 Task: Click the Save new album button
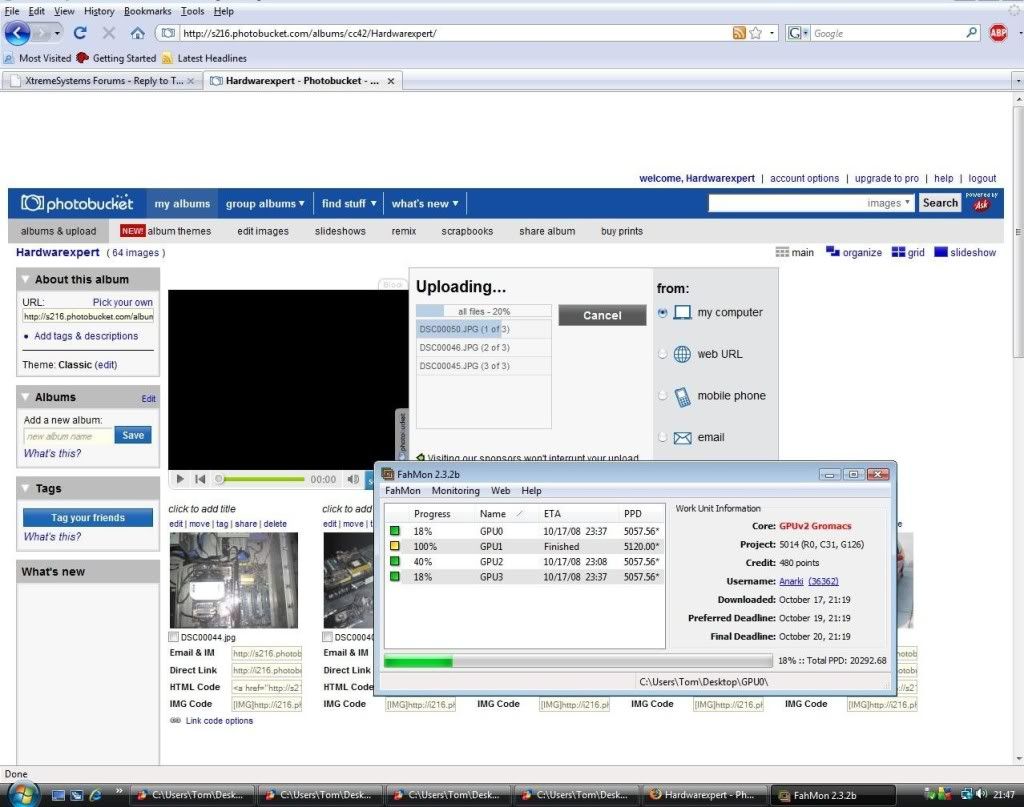(x=133, y=435)
